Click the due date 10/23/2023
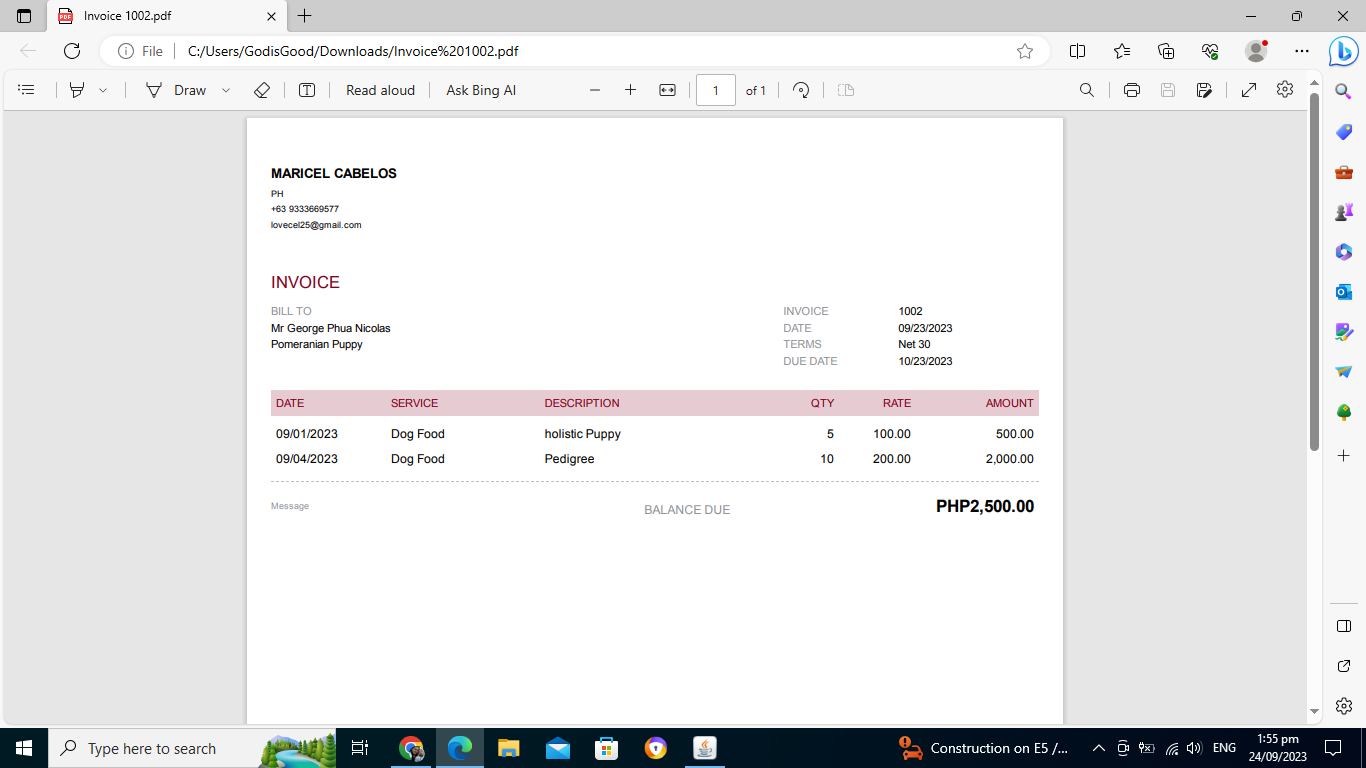1366x768 pixels. [925, 361]
